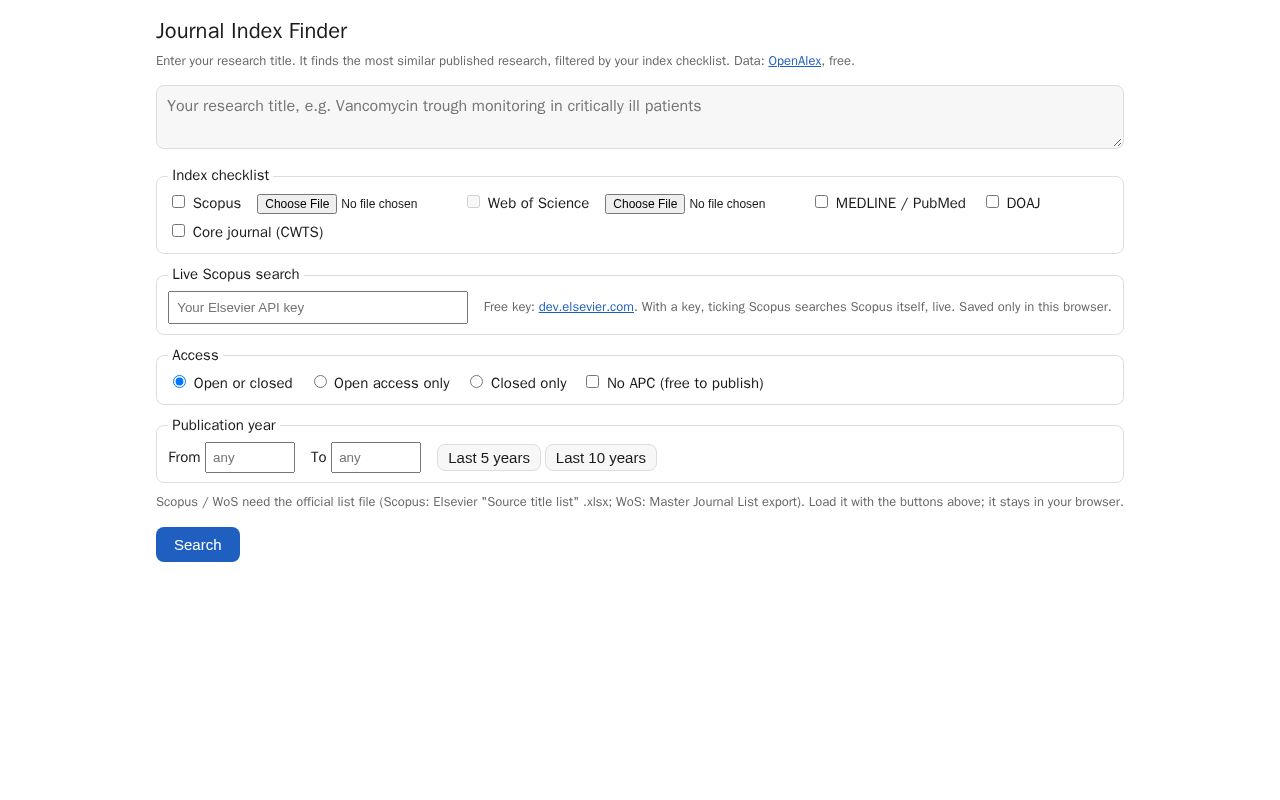Click the From year input
The image size is (1280, 800).
click(250, 458)
